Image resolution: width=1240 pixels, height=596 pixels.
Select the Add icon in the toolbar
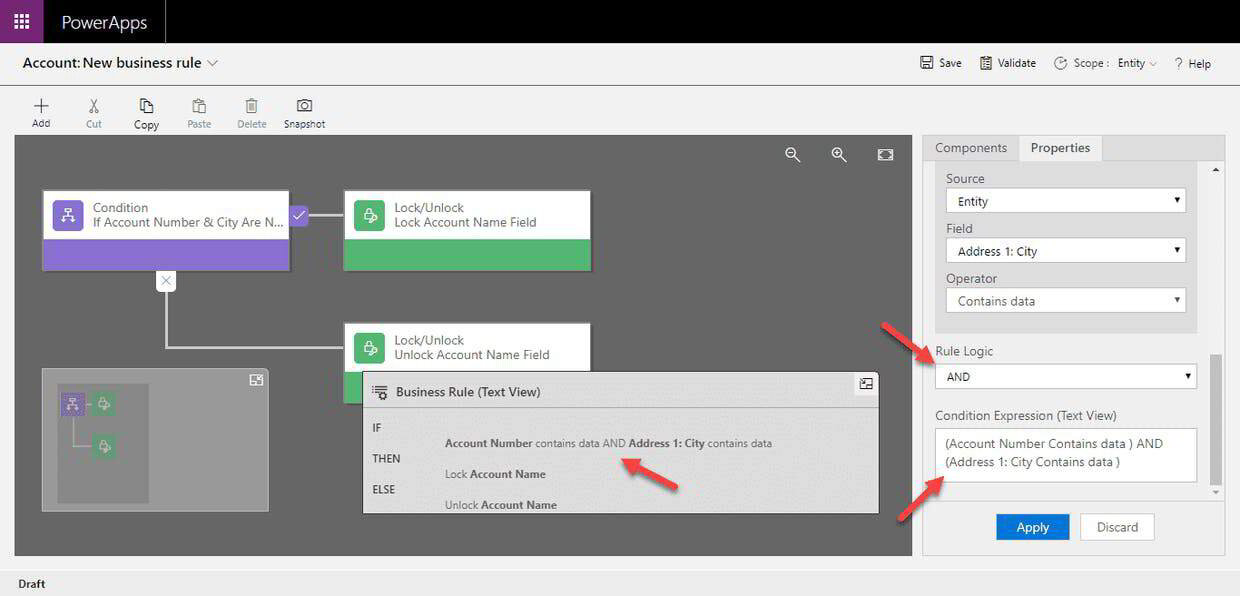(x=40, y=110)
